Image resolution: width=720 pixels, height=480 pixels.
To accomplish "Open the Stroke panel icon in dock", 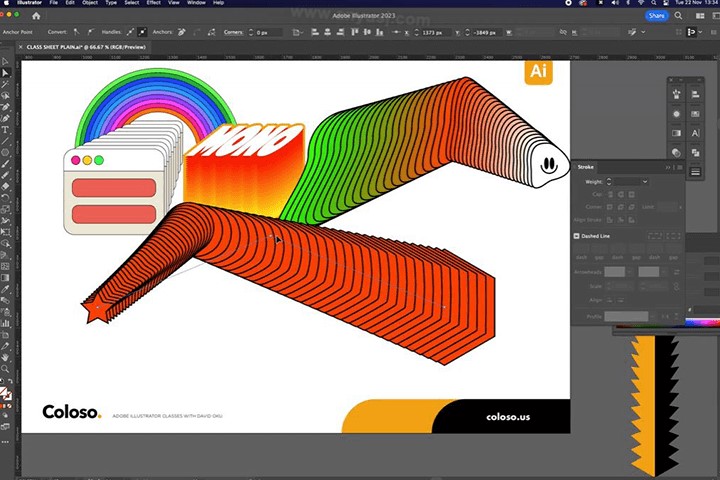I will point(696,171).
